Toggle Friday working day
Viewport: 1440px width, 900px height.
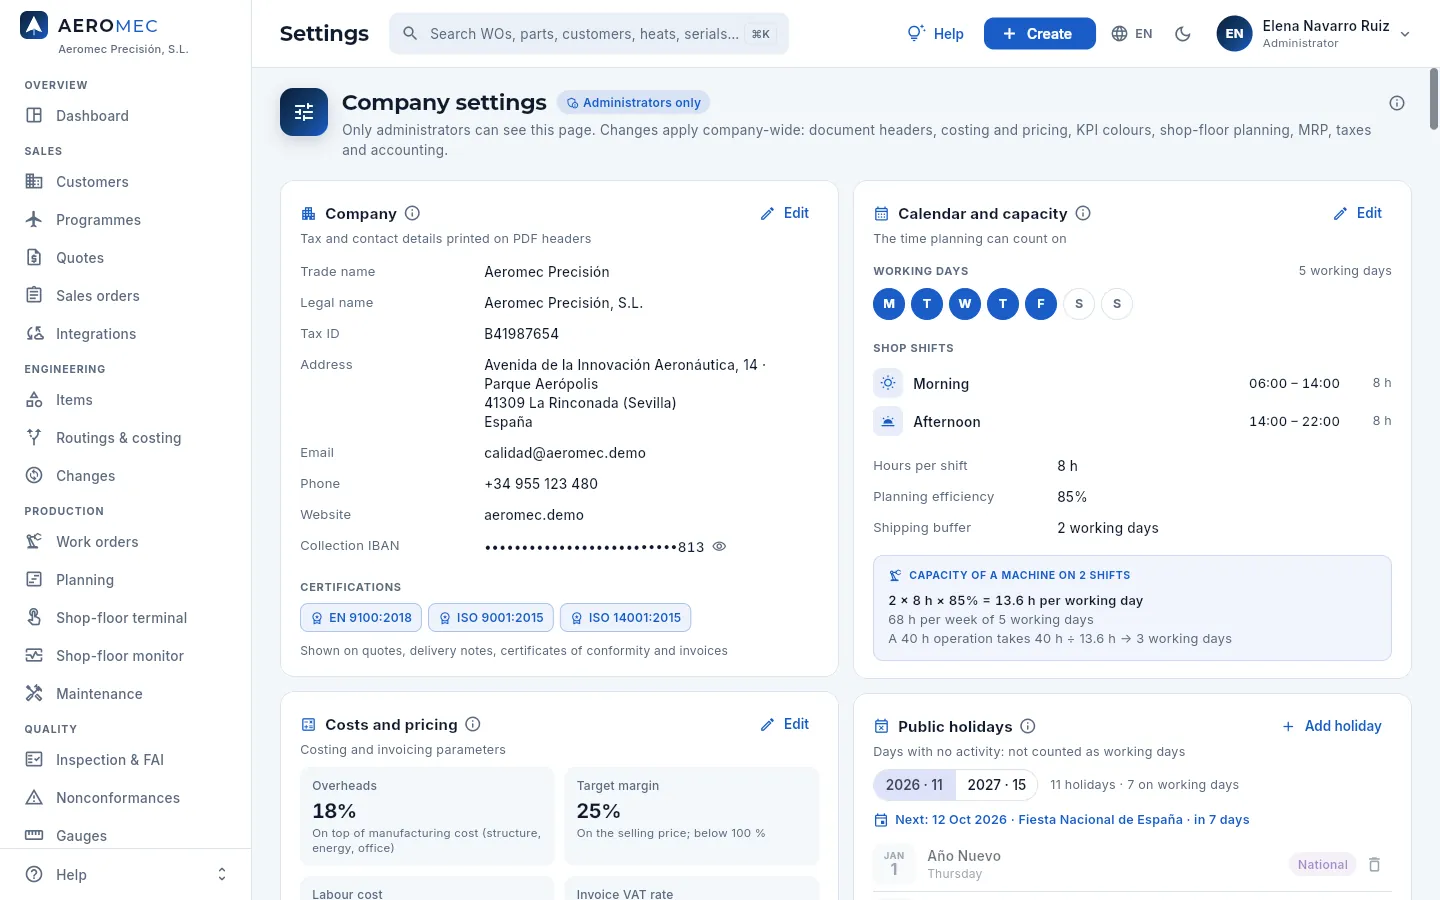(x=1041, y=304)
